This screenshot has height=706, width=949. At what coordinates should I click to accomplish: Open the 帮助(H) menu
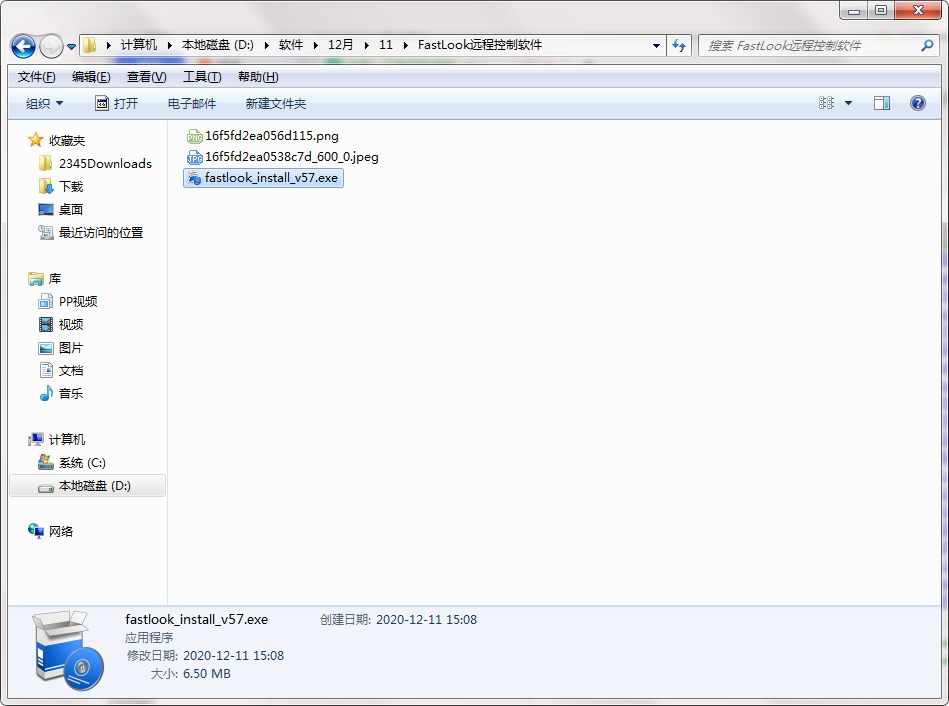[x=258, y=77]
